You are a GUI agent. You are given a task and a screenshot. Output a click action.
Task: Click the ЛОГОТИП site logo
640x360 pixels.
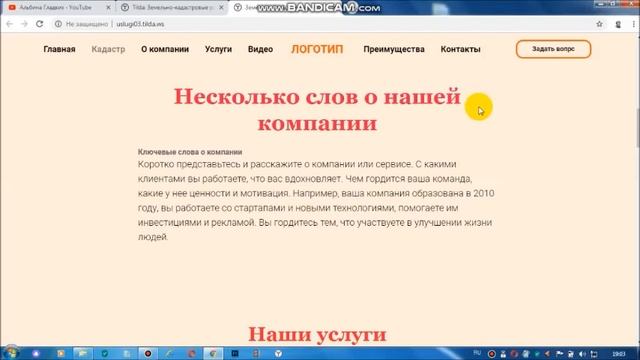(x=317, y=49)
